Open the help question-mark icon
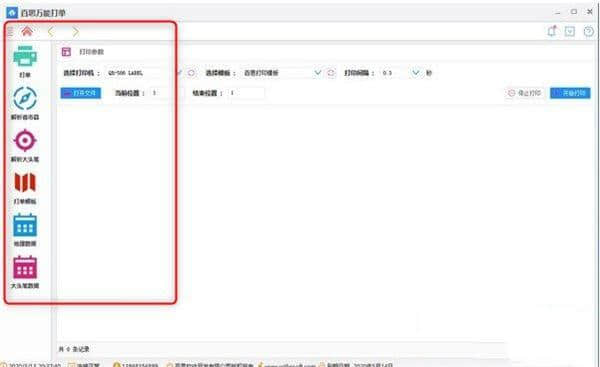The width and height of the screenshot is (600, 367). [589, 31]
